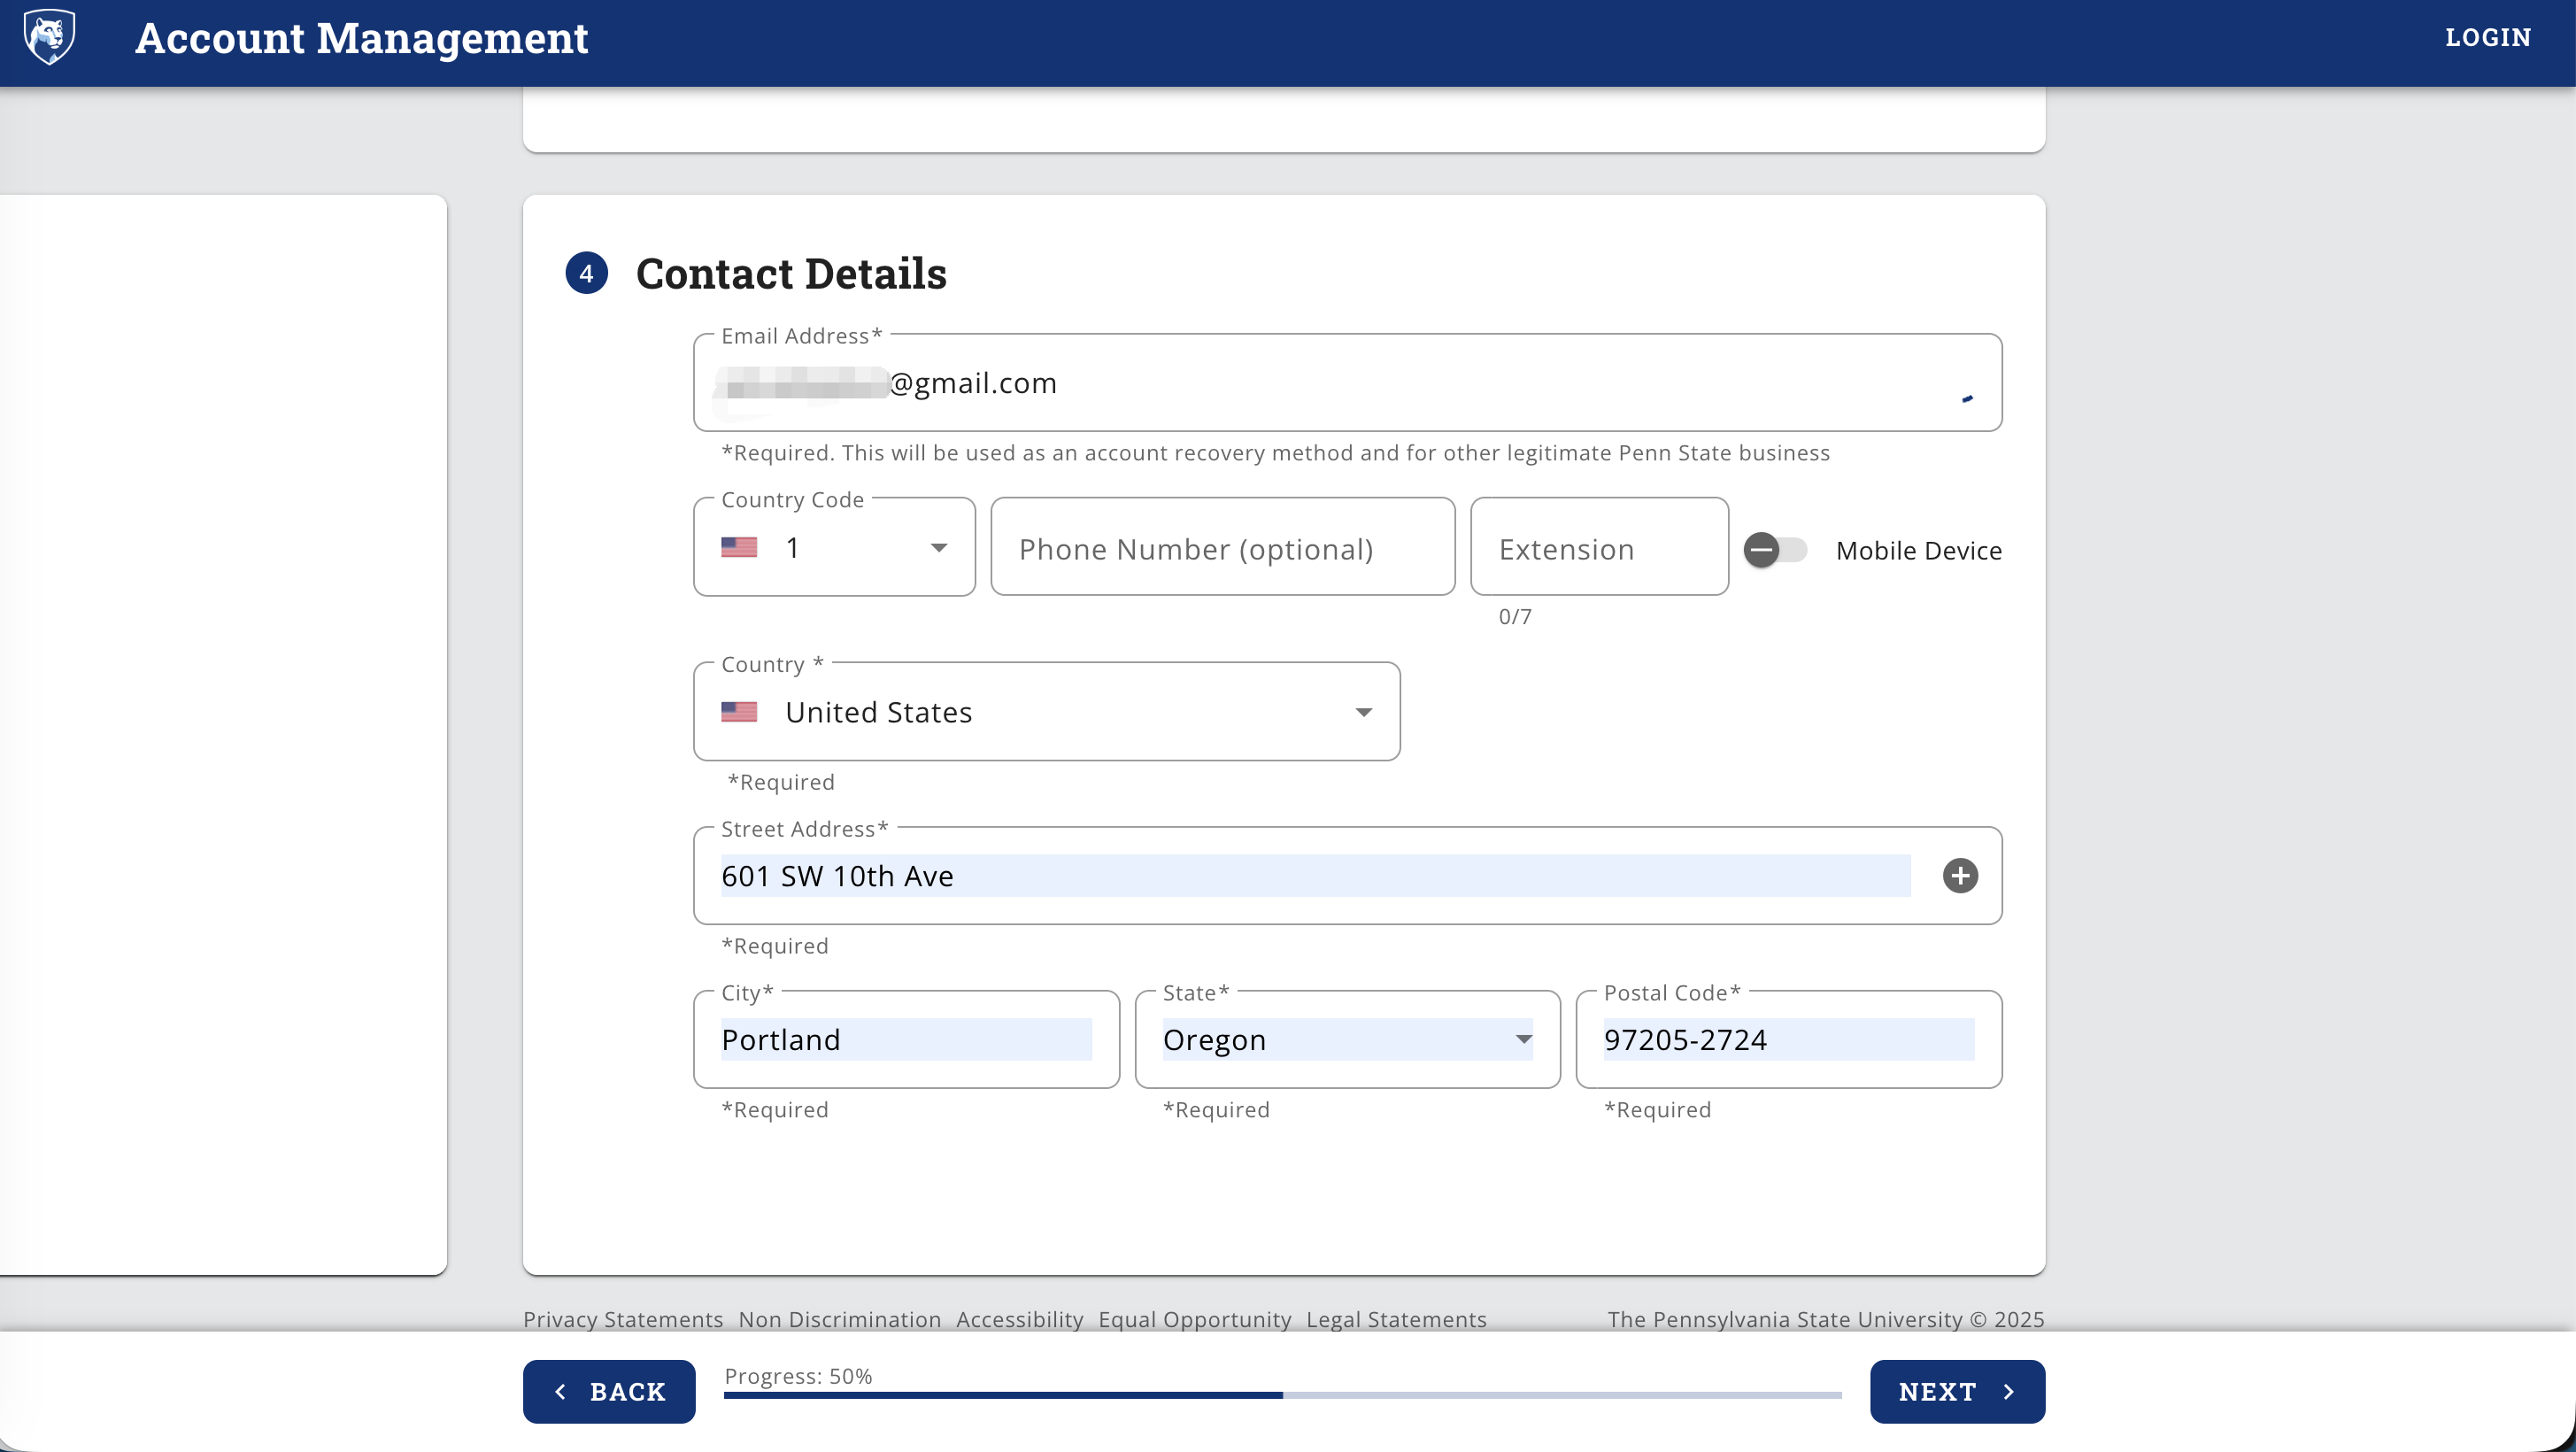Go back with the BACK button
Viewport: 2576px width, 1452px height.
609,1391
